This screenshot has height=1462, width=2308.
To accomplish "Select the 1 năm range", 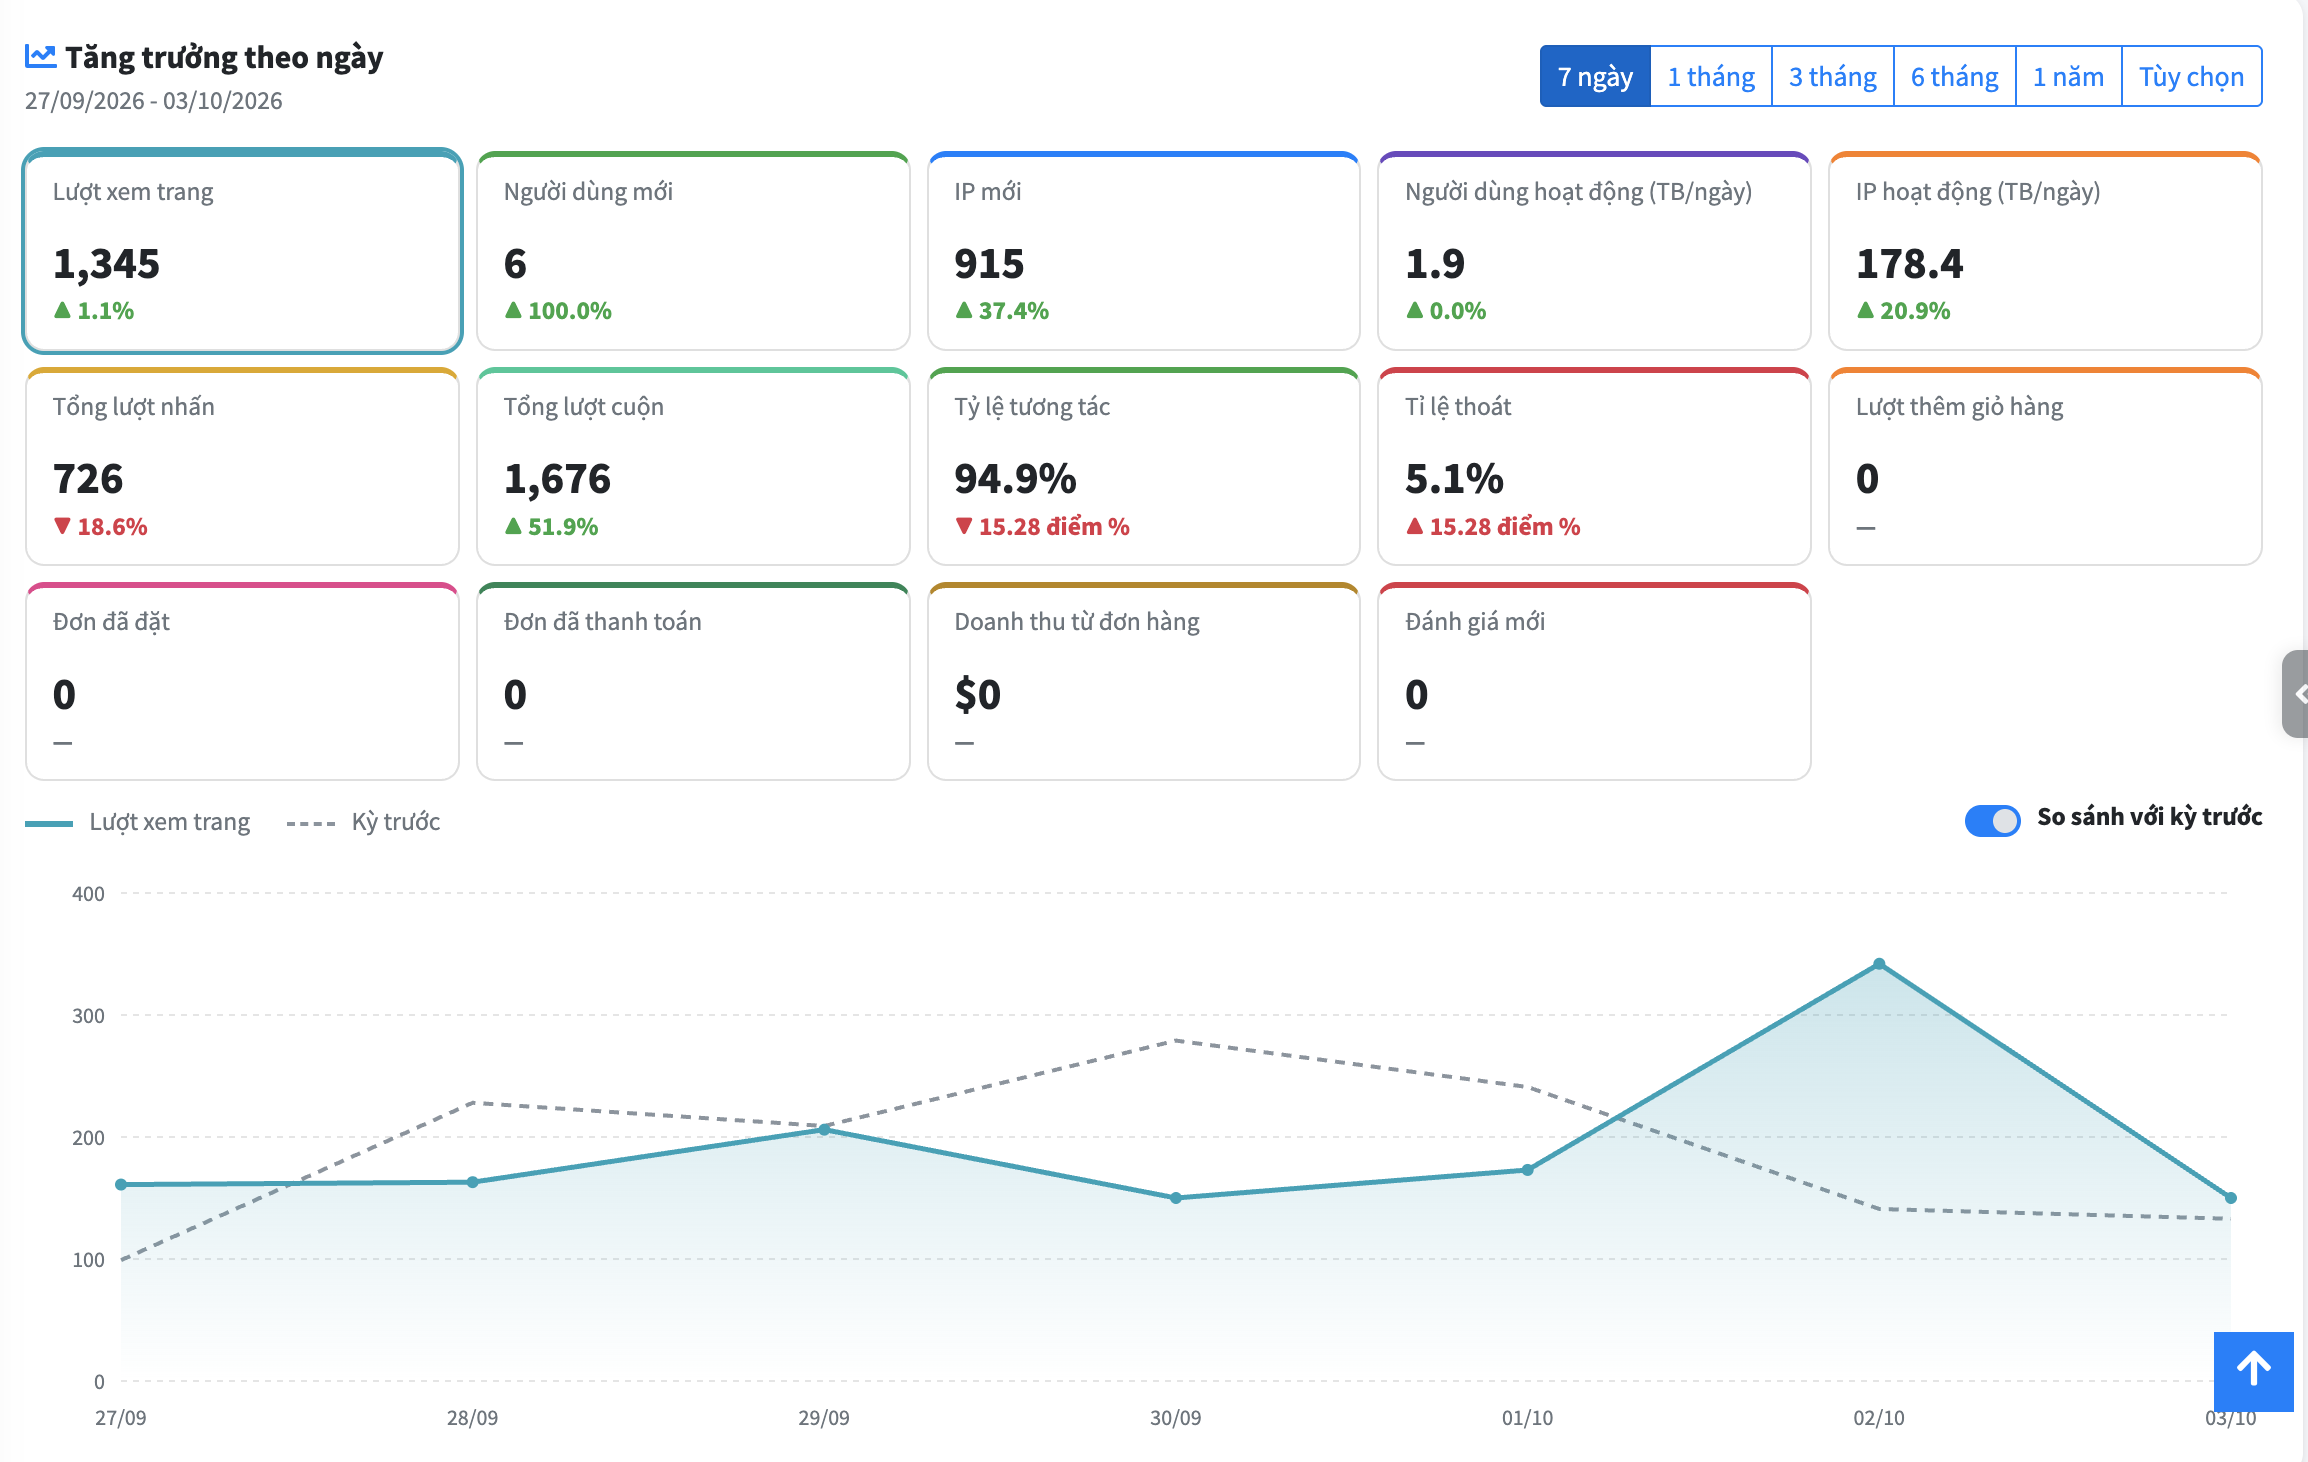I will [x=2069, y=77].
